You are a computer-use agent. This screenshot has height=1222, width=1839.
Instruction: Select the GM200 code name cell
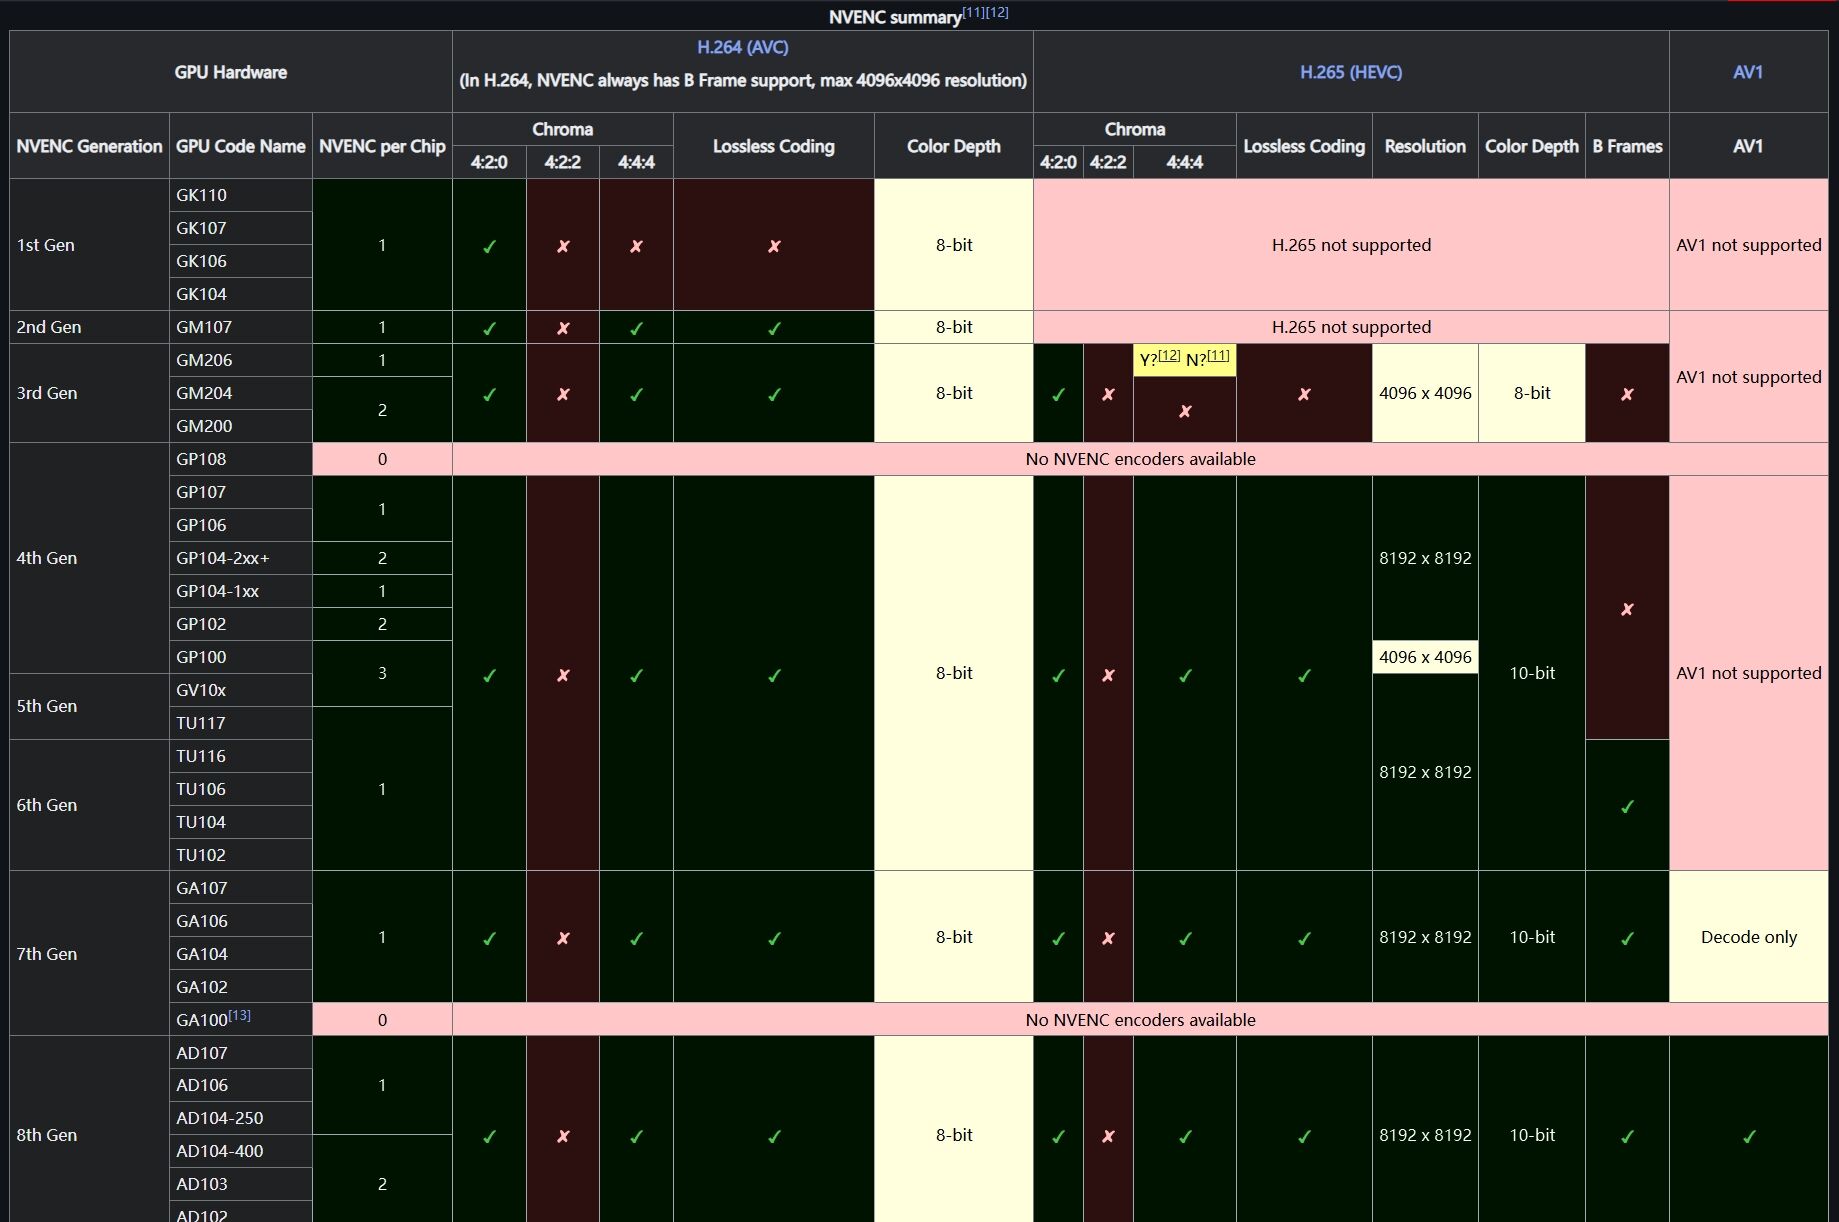point(240,426)
